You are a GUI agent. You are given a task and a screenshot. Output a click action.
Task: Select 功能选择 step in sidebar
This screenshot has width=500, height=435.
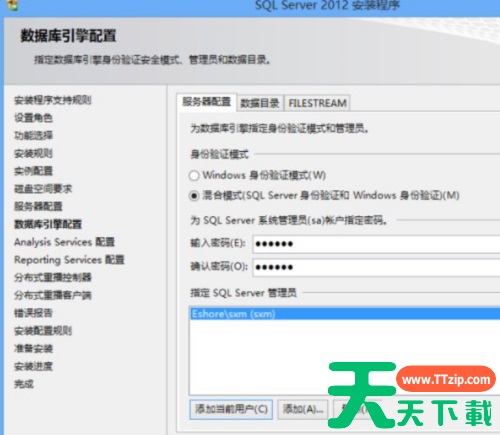click(33, 135)
